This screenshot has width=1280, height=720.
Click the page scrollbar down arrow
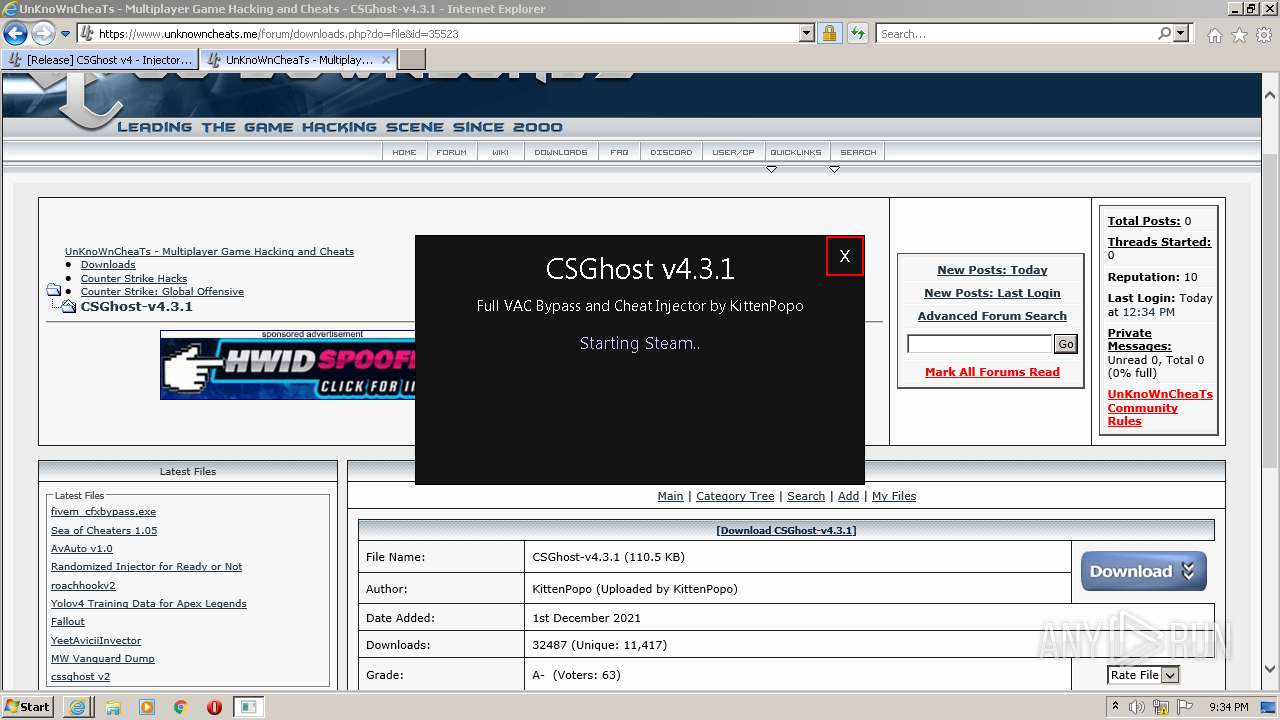coord(1270,670)
